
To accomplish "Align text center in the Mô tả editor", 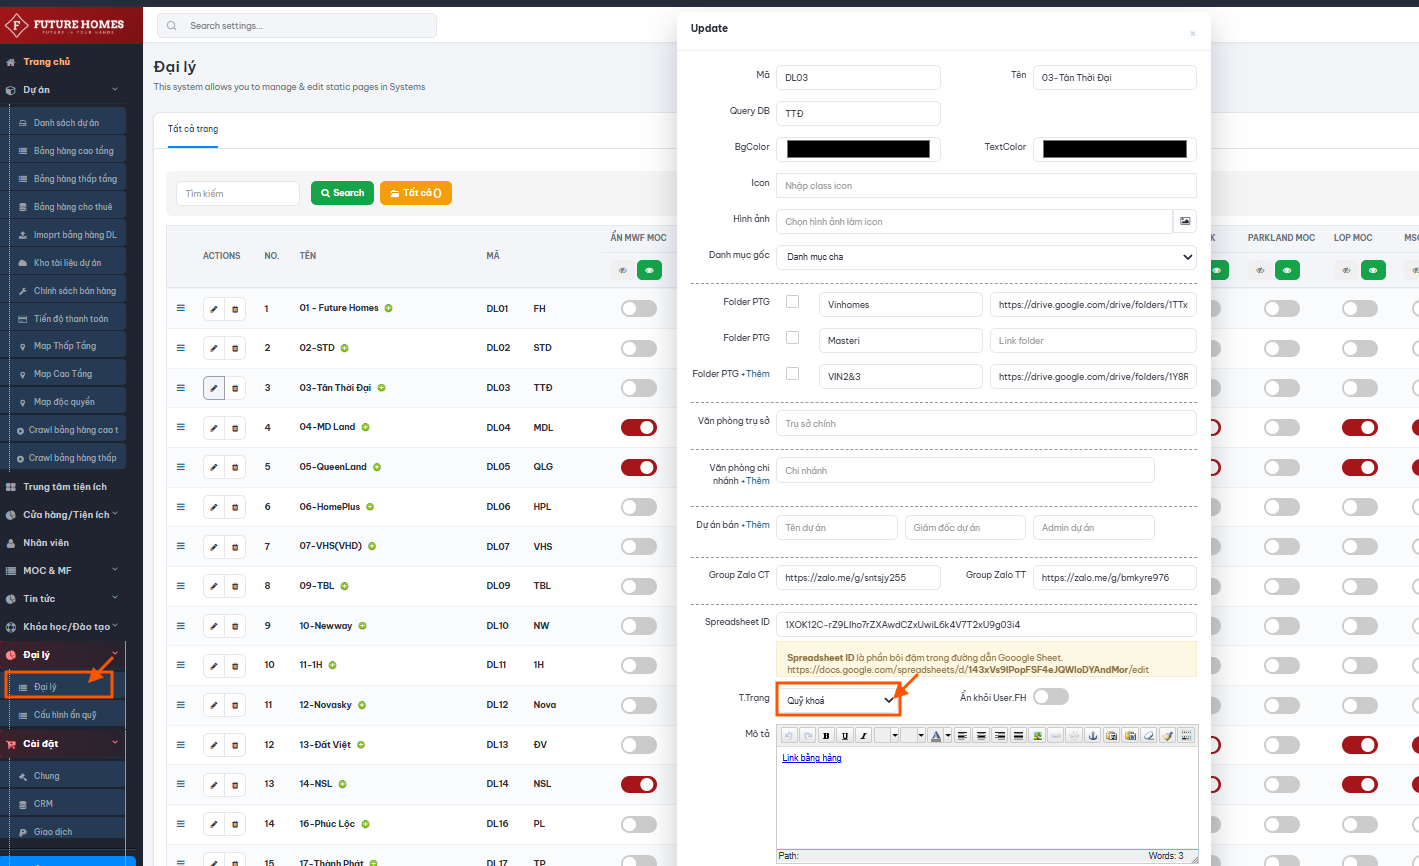I will click(x=981, y=736).
